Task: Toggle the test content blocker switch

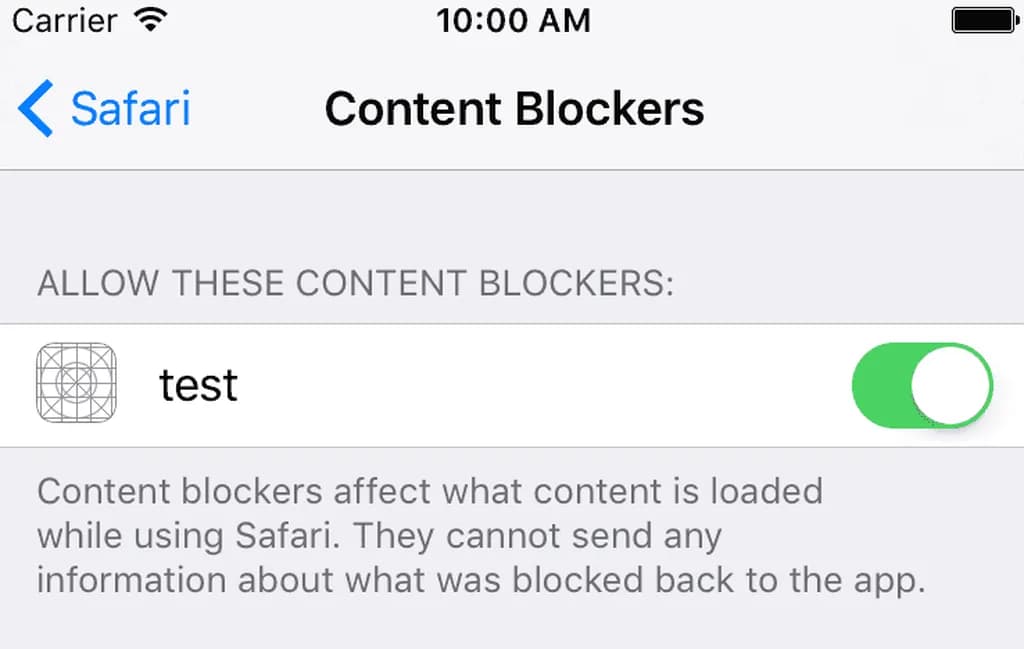Action: (x=922, y=385)
